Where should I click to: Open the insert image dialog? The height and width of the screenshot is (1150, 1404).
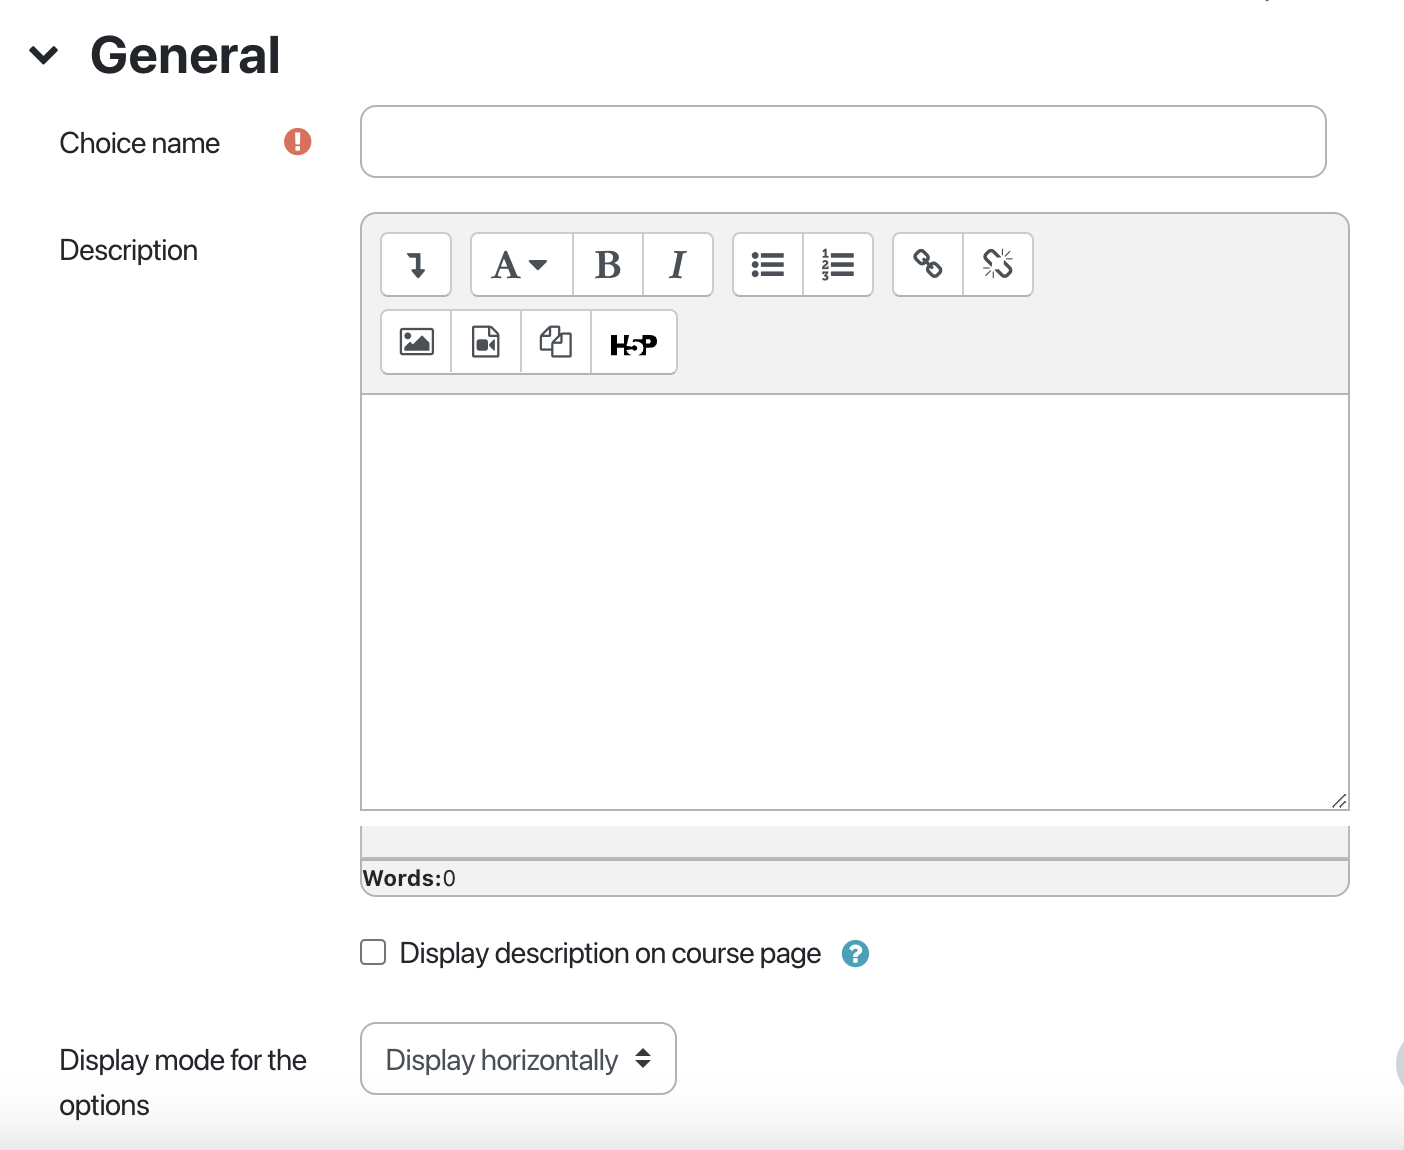[416, 342]
